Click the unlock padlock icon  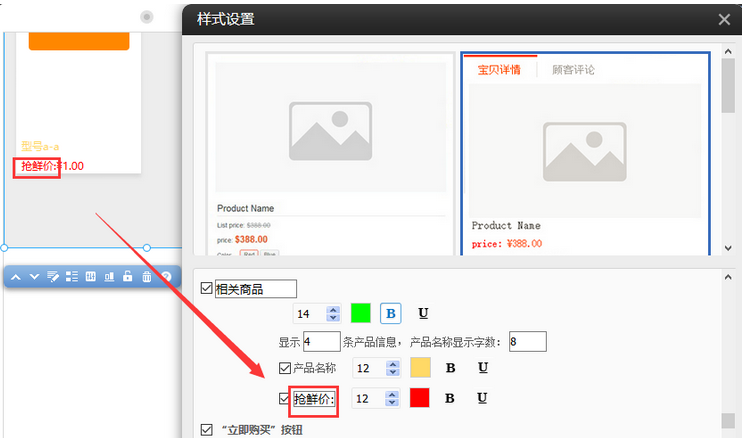(x=128, y=277)
